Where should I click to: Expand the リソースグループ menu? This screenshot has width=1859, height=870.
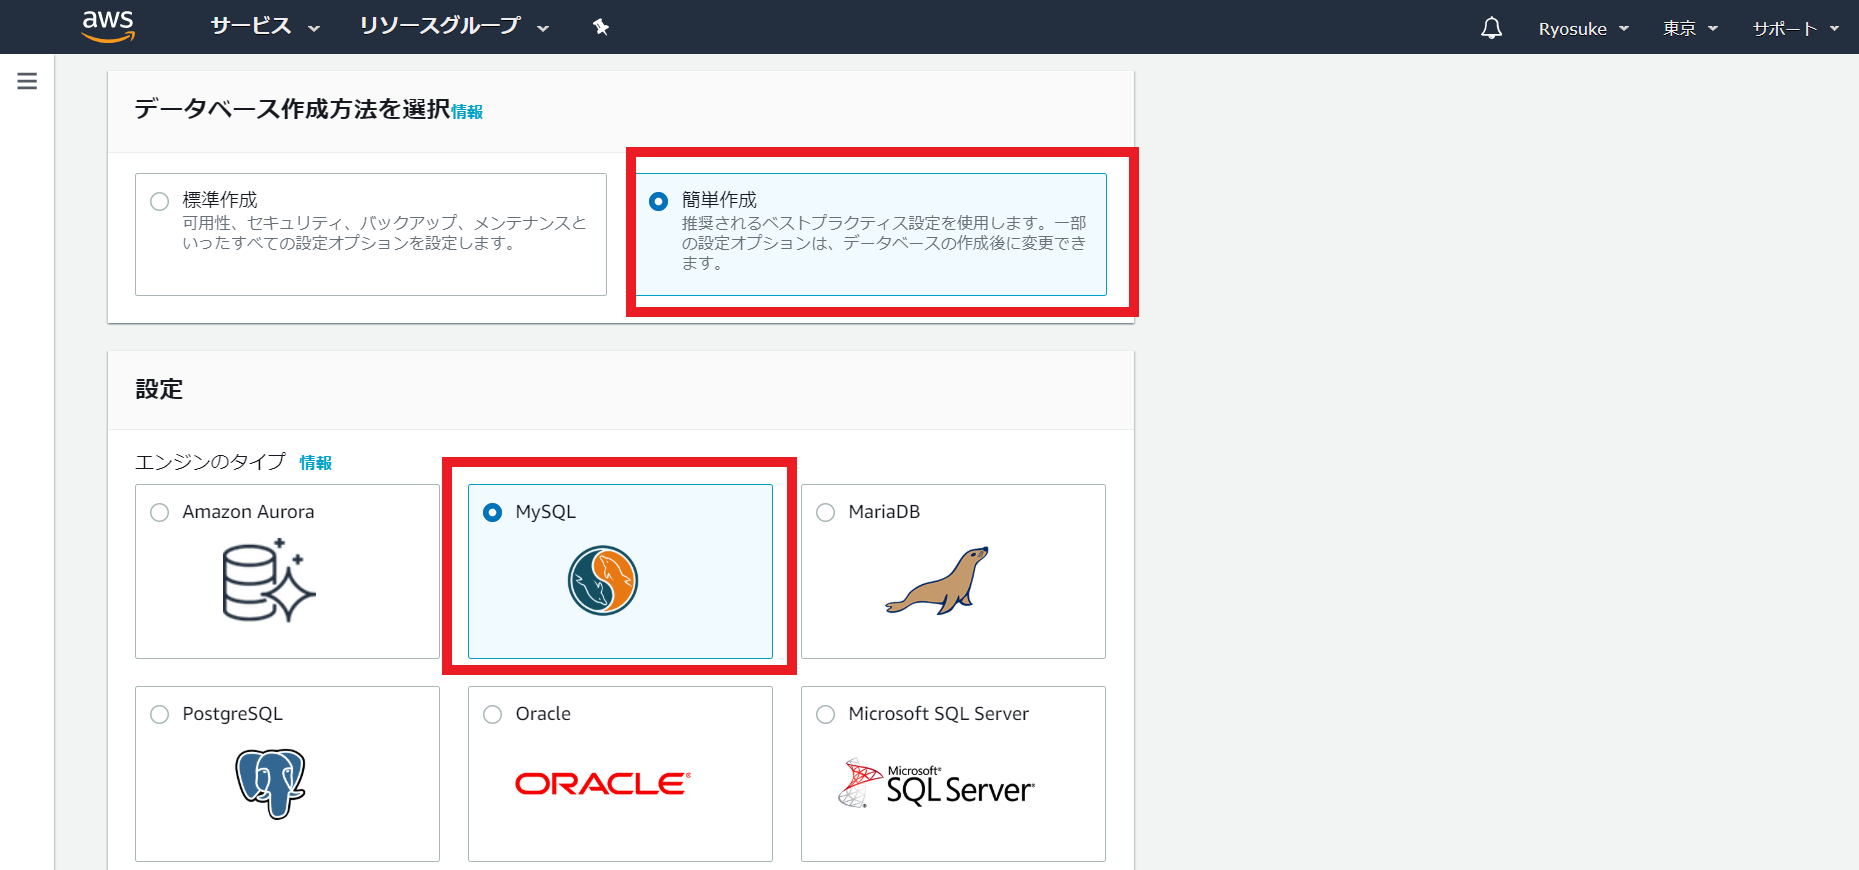pyautogui.click(x=454, y=27)
